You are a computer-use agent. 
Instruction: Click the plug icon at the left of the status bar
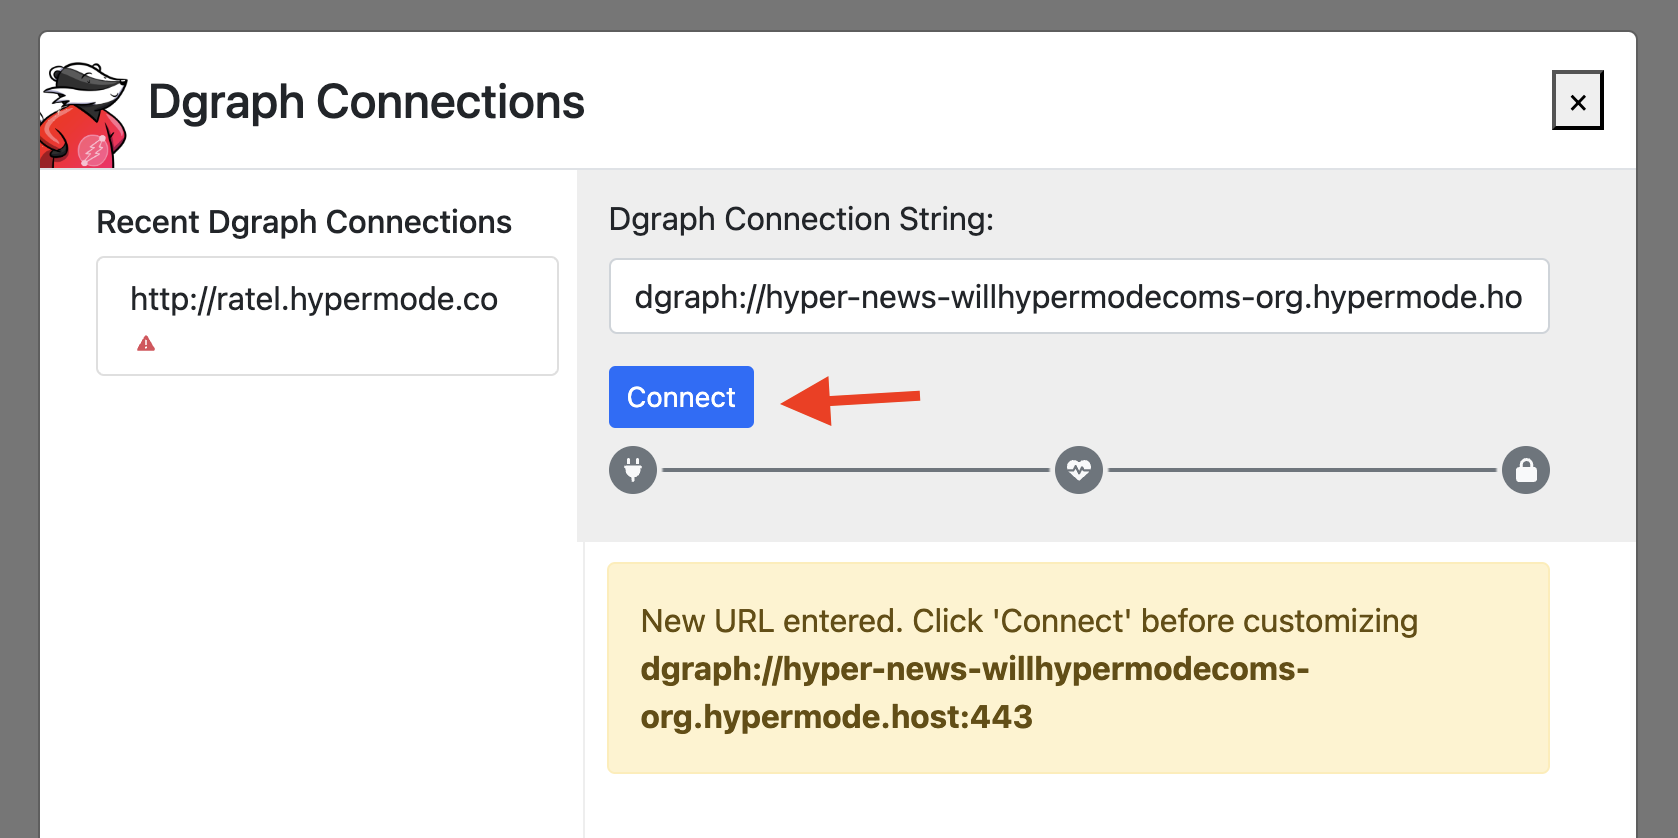click(x=633, y=470)
